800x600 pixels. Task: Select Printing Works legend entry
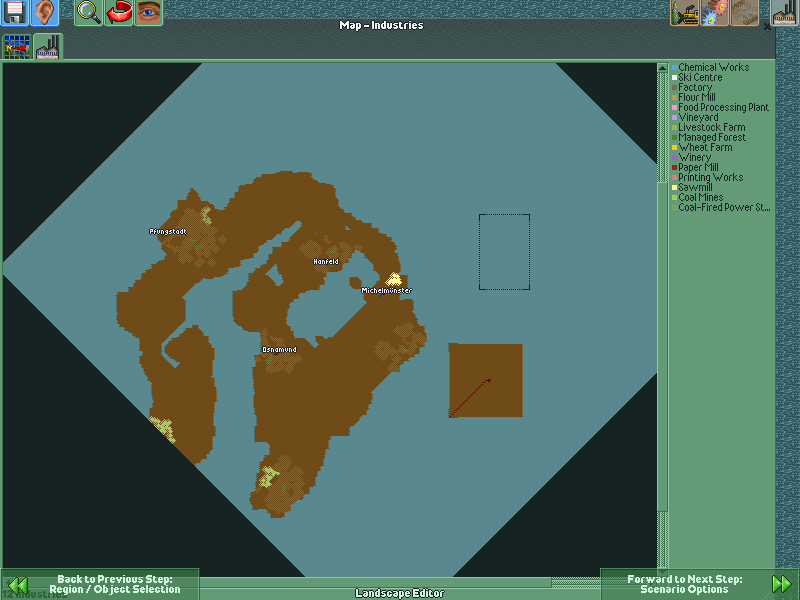[x=708, y=178]
